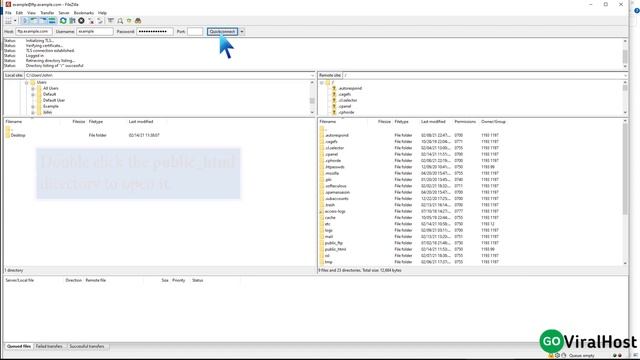Sort remote list by Owner/Group column
Screen dimensions: 640x360
(493, 122)
